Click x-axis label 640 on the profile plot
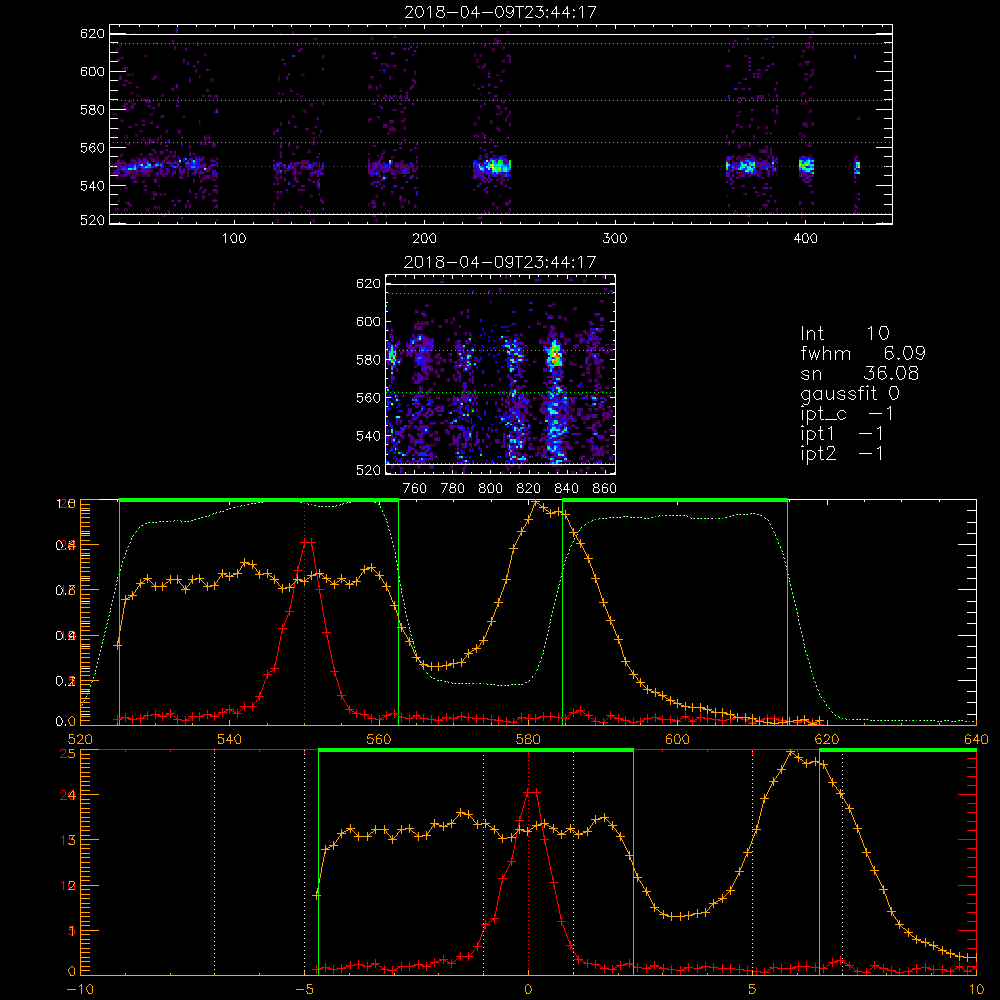The height and width of the screenshot is (1000, 1000). tap(976, 739)
